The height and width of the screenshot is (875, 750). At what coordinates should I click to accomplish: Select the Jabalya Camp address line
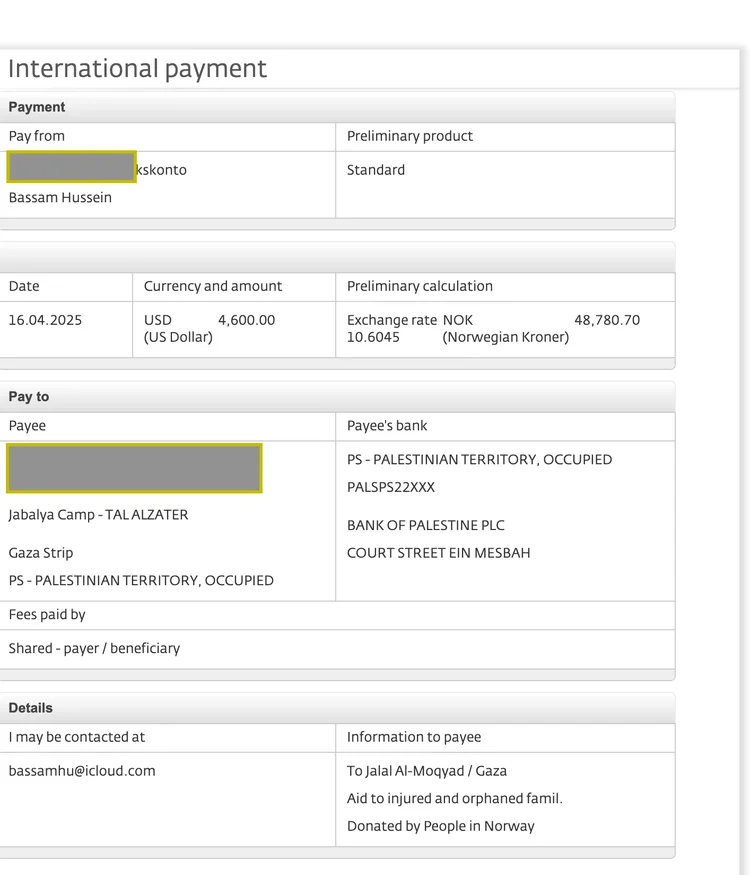(x=98, y=515)
